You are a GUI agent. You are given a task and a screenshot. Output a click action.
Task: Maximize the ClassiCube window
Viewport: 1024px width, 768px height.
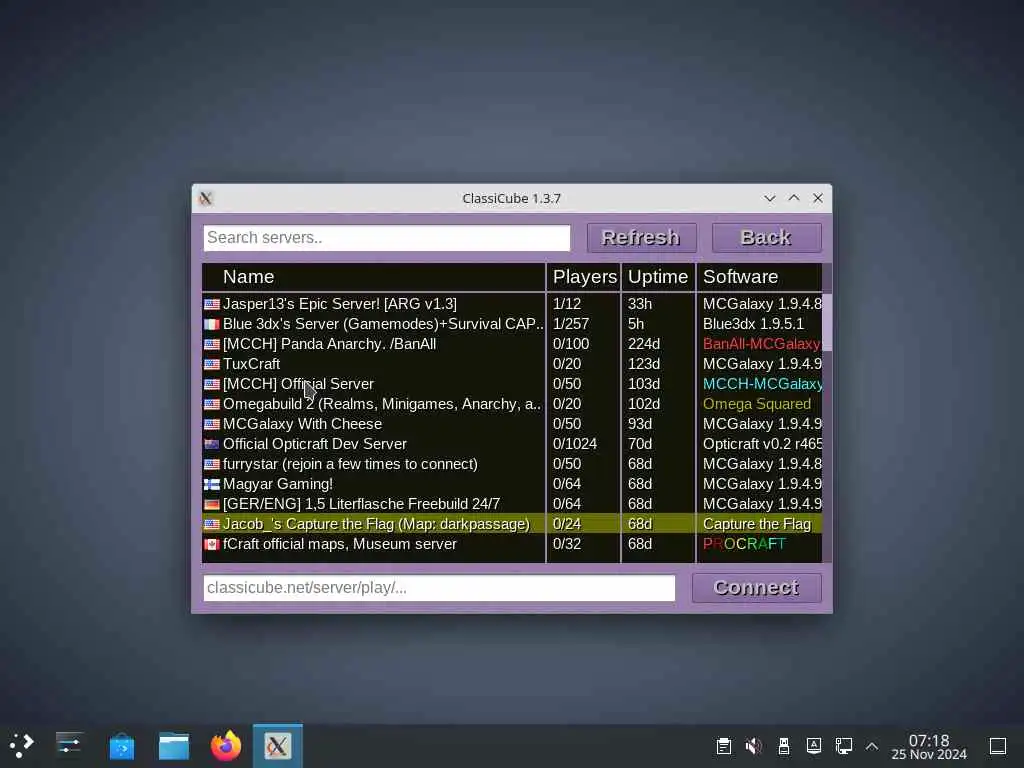pyautogui.click(x=794, y=199)
